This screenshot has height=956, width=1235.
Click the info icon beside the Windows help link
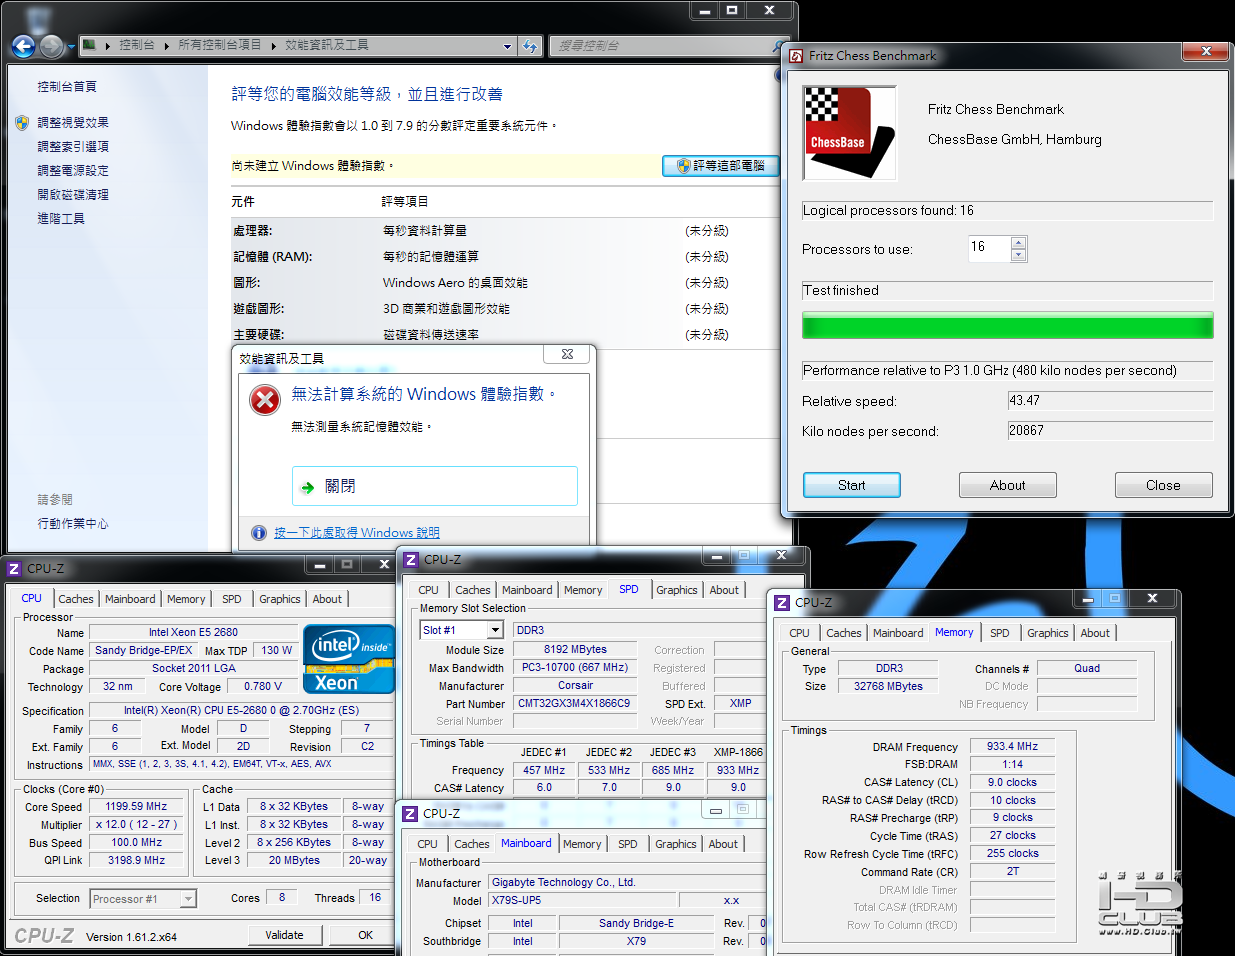pyautogui.click(x=259, y=533)
